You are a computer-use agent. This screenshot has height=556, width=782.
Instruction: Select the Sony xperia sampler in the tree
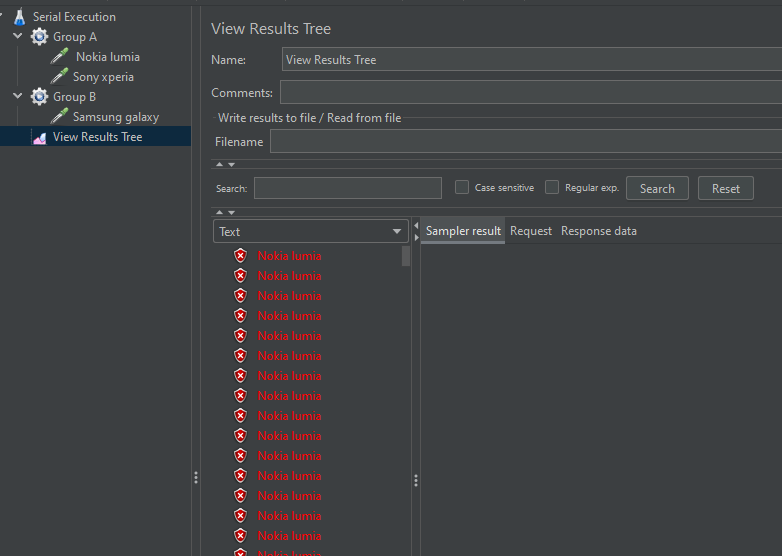[103, 77]
